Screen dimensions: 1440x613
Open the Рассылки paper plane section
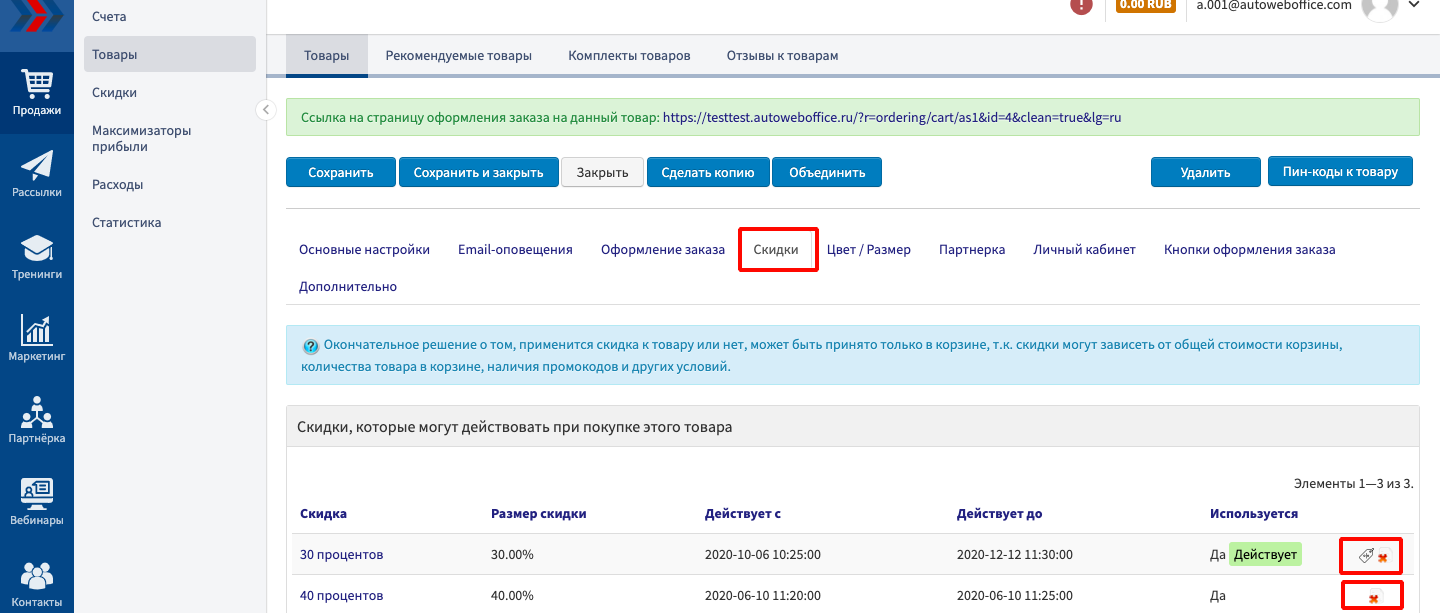pos(37,174)
